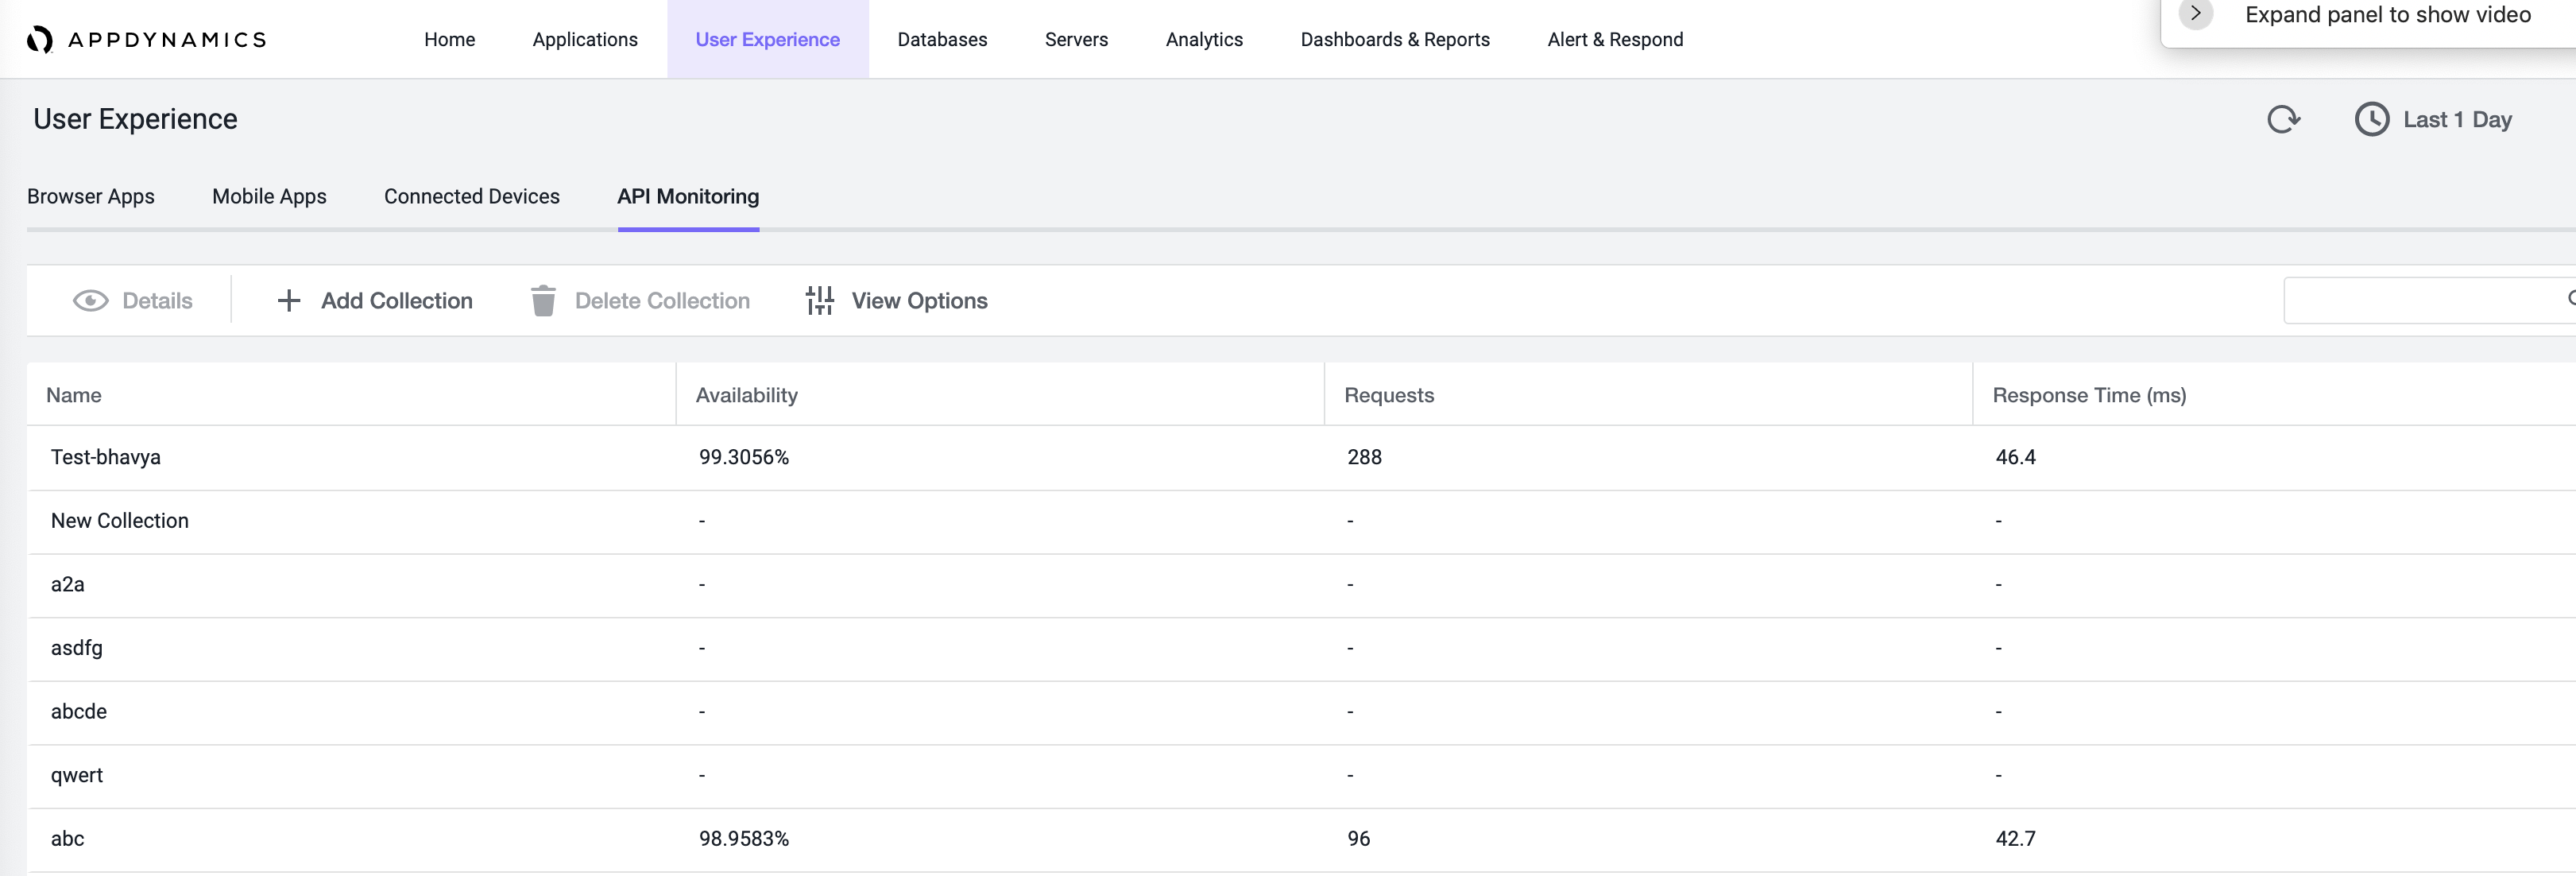This screenshot has height=876, width=2576.
Task: Click the AppDynamics logo icon
Action: [40, 39]
